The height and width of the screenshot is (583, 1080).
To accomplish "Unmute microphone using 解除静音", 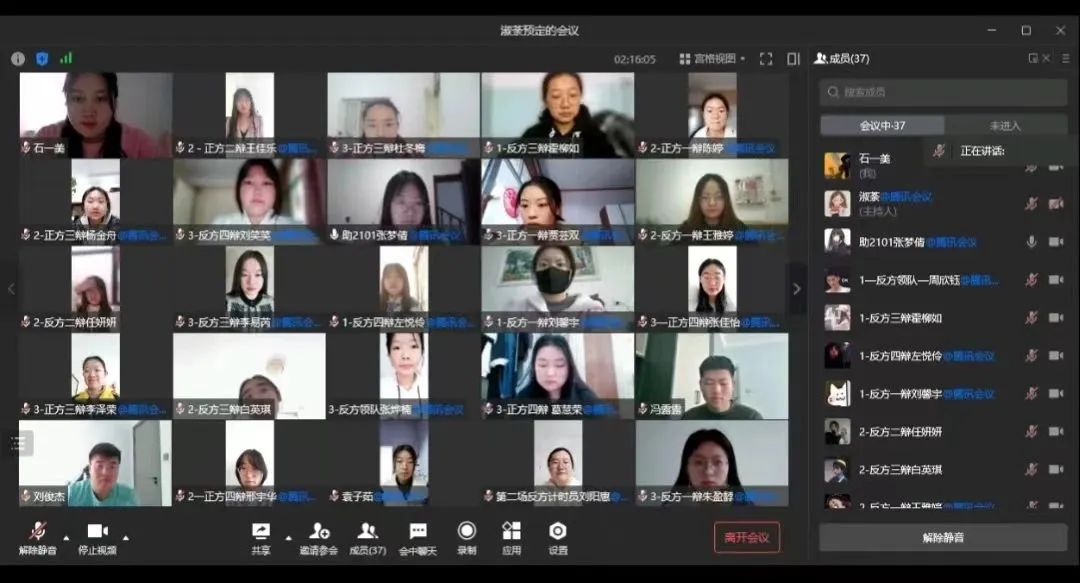I will [38, 532].
